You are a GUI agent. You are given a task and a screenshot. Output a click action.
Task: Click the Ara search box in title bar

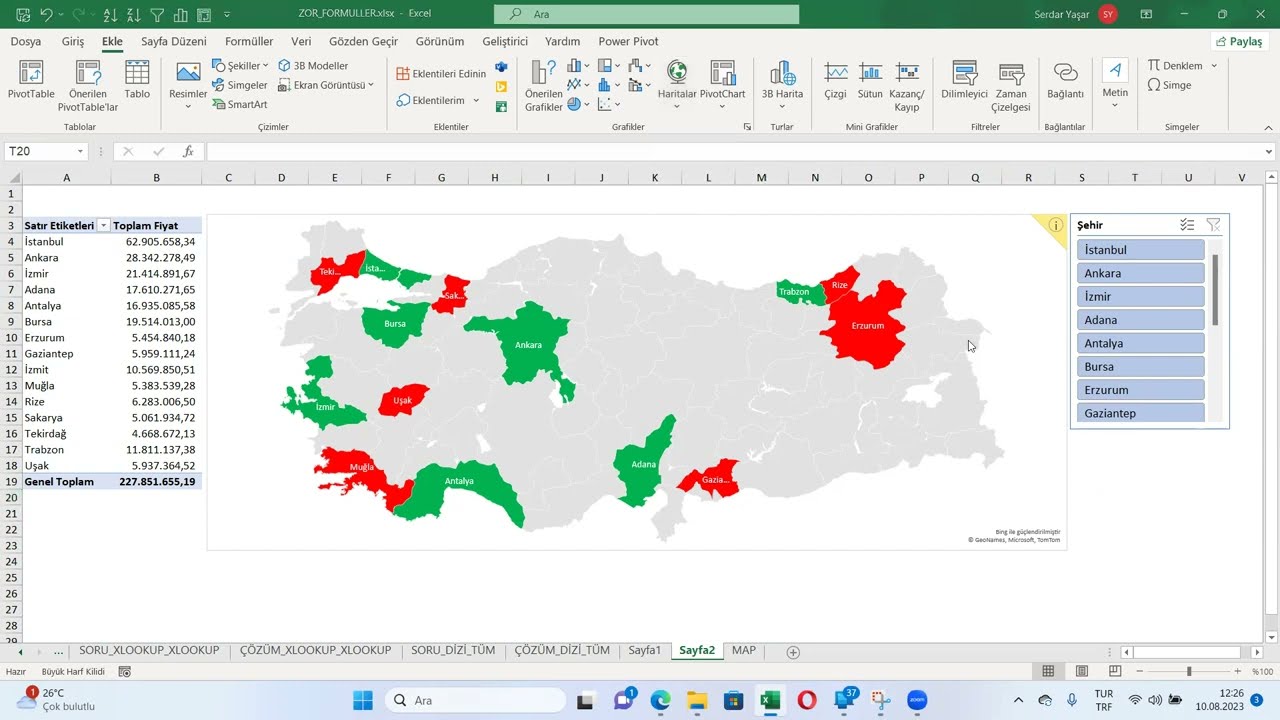[646, 14]
